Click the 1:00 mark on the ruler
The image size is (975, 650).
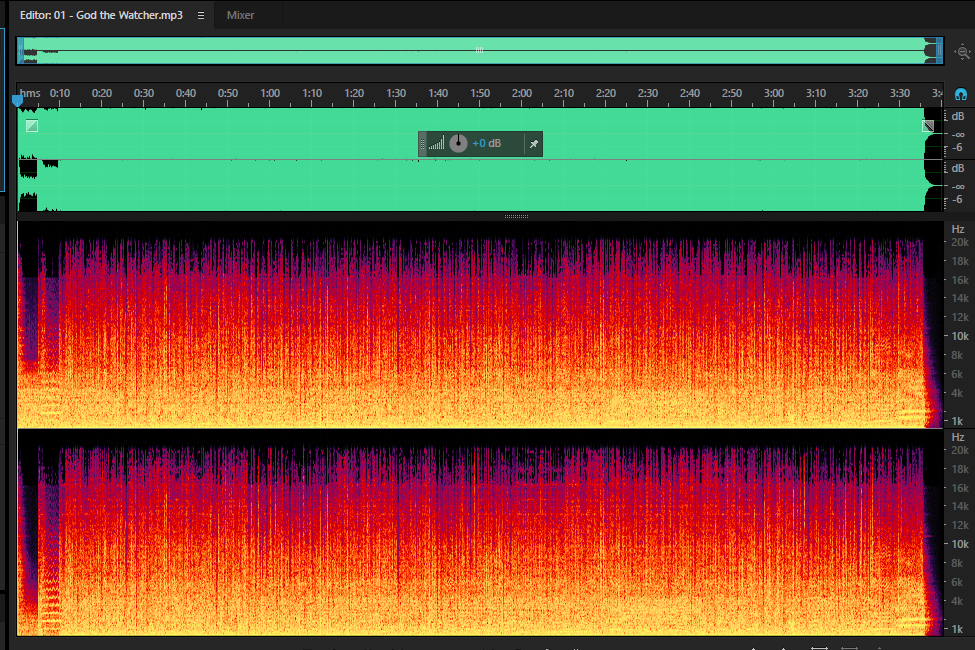[270, 93]
